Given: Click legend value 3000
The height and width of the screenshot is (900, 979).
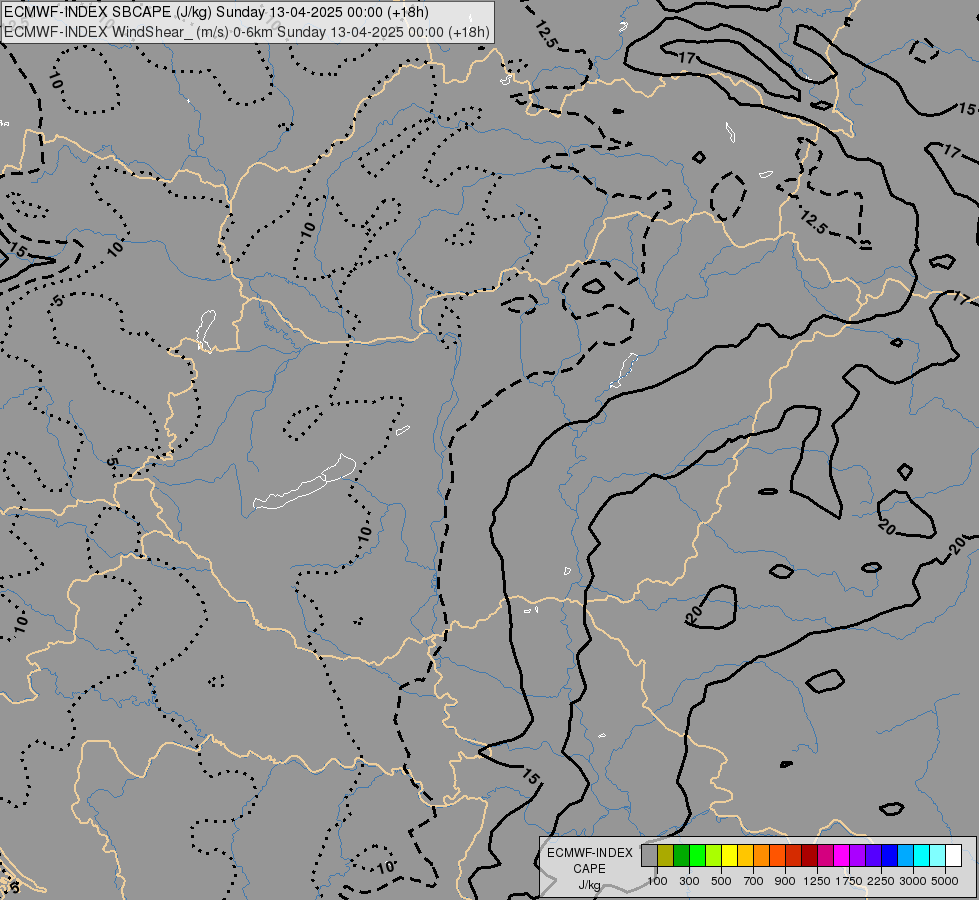Looking at the screenshot, I should pyautogui.click(x=913, y=881).
